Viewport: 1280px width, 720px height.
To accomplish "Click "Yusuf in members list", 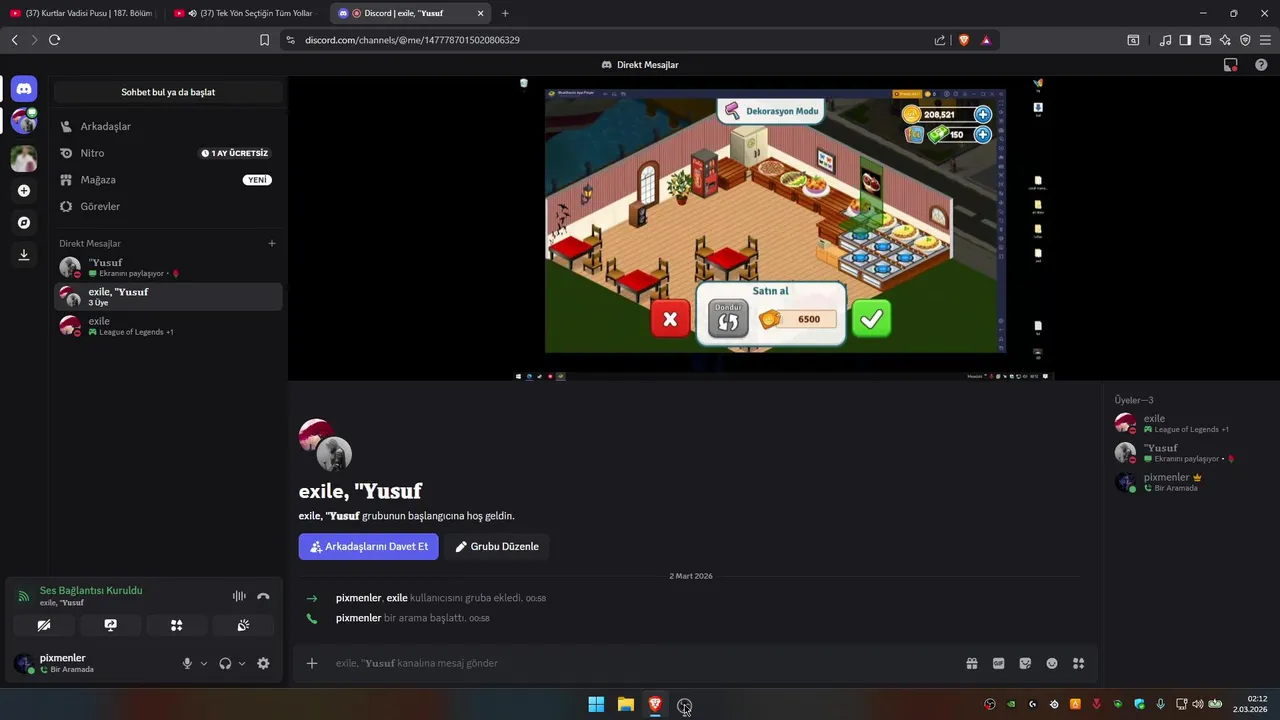I will pyautogui.click(x=1190, y=452).
